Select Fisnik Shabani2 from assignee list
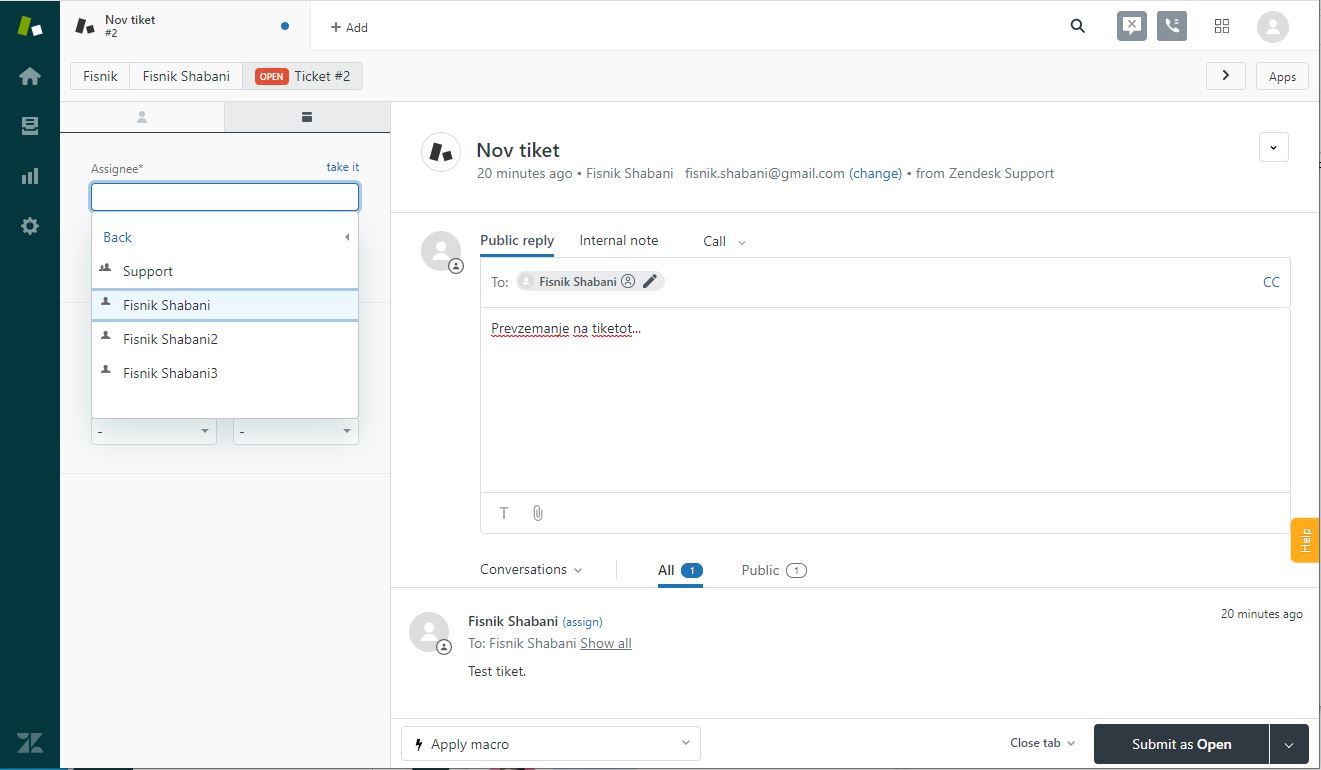The width and height of the screenshot is (1321, 770). [x=170, y=339]
